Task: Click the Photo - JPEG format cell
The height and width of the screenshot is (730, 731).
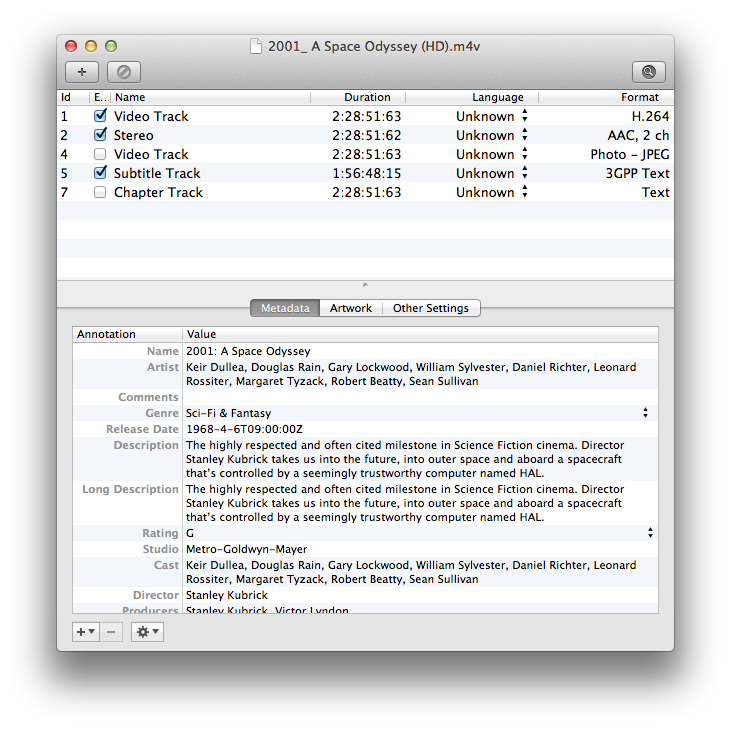Action: click(x=630, y=154)
